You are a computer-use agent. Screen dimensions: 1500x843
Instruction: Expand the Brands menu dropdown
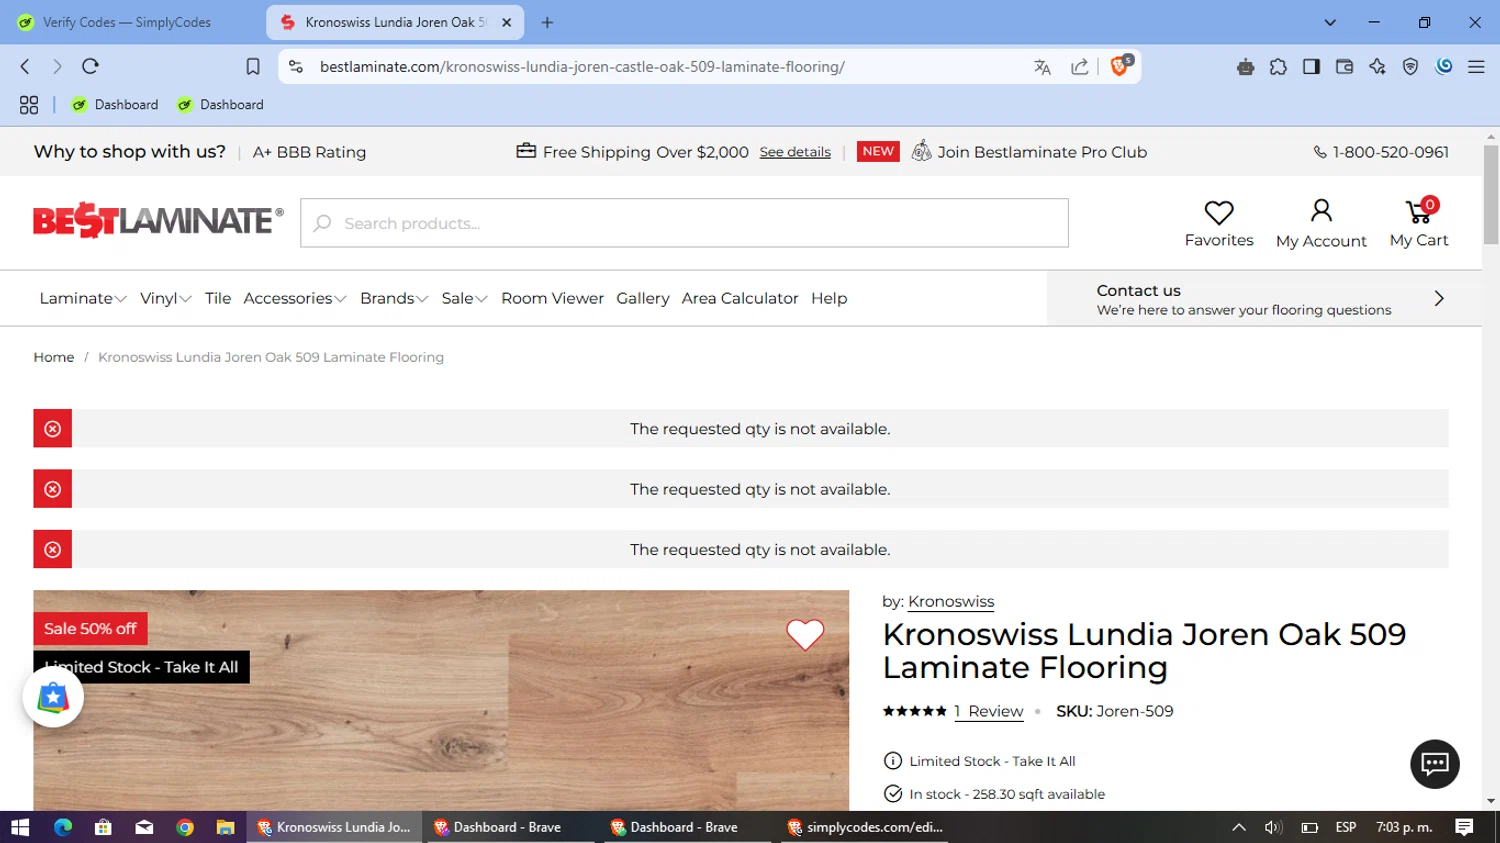tap(394, 298)
